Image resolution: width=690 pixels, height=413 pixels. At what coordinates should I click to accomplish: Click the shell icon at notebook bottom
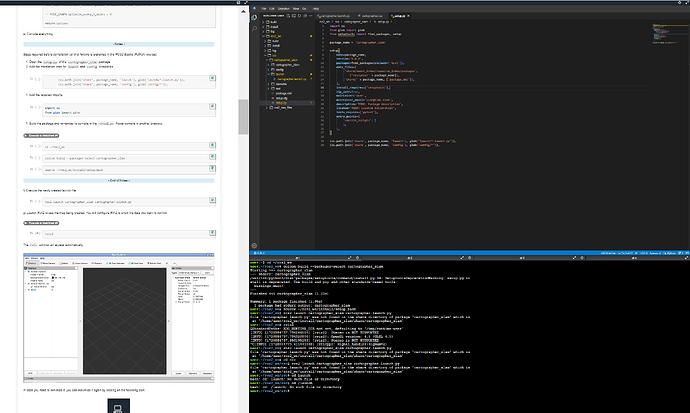pos(119,406)
